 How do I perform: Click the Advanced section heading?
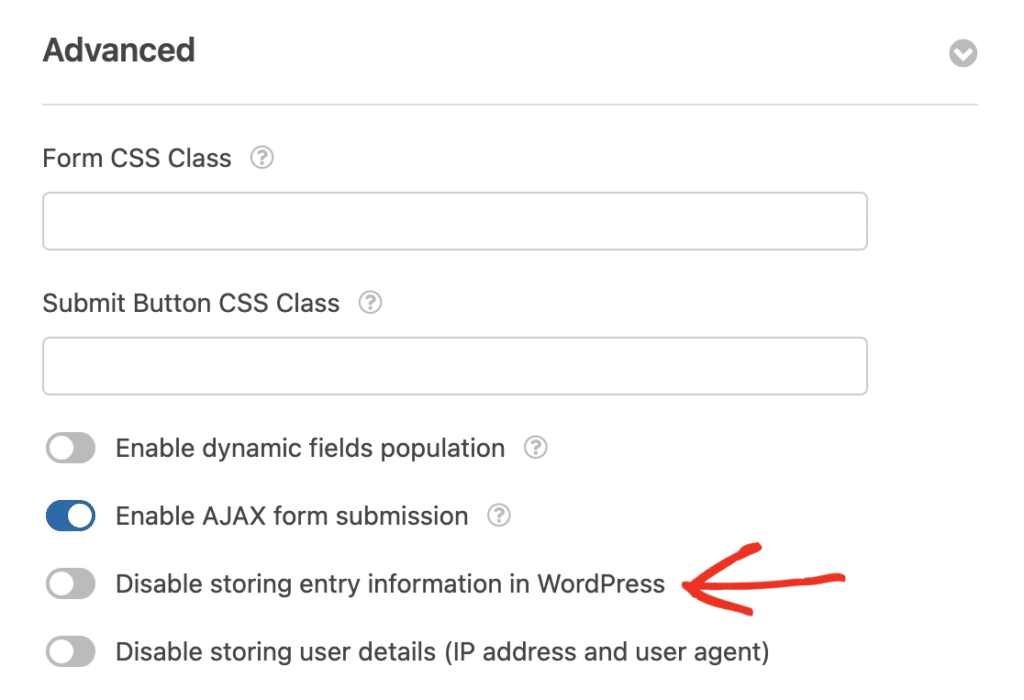point(118,50)
